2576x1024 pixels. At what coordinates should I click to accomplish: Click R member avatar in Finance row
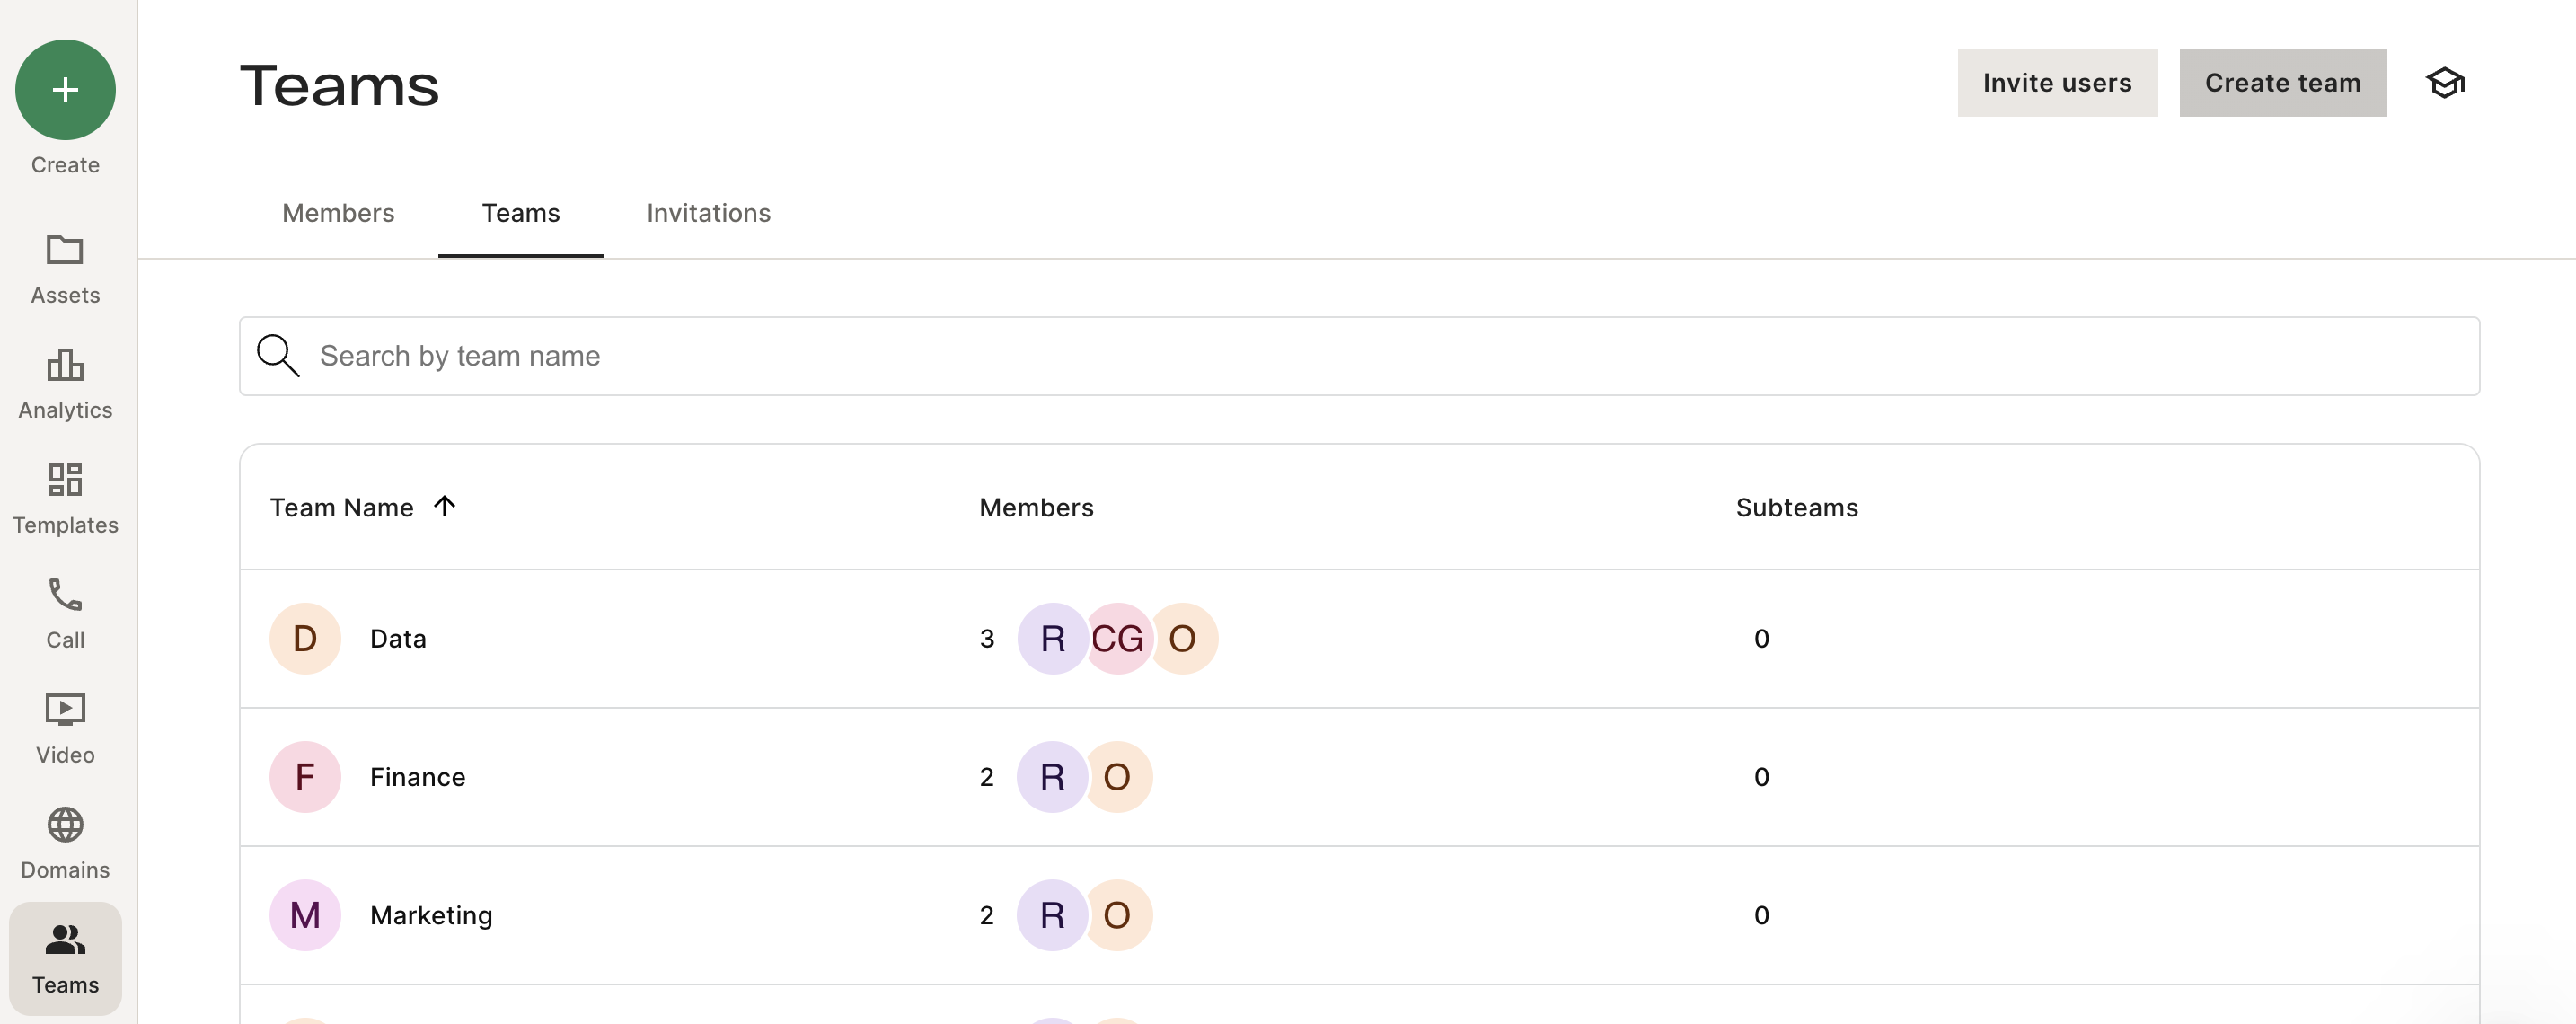(1052, 777)
